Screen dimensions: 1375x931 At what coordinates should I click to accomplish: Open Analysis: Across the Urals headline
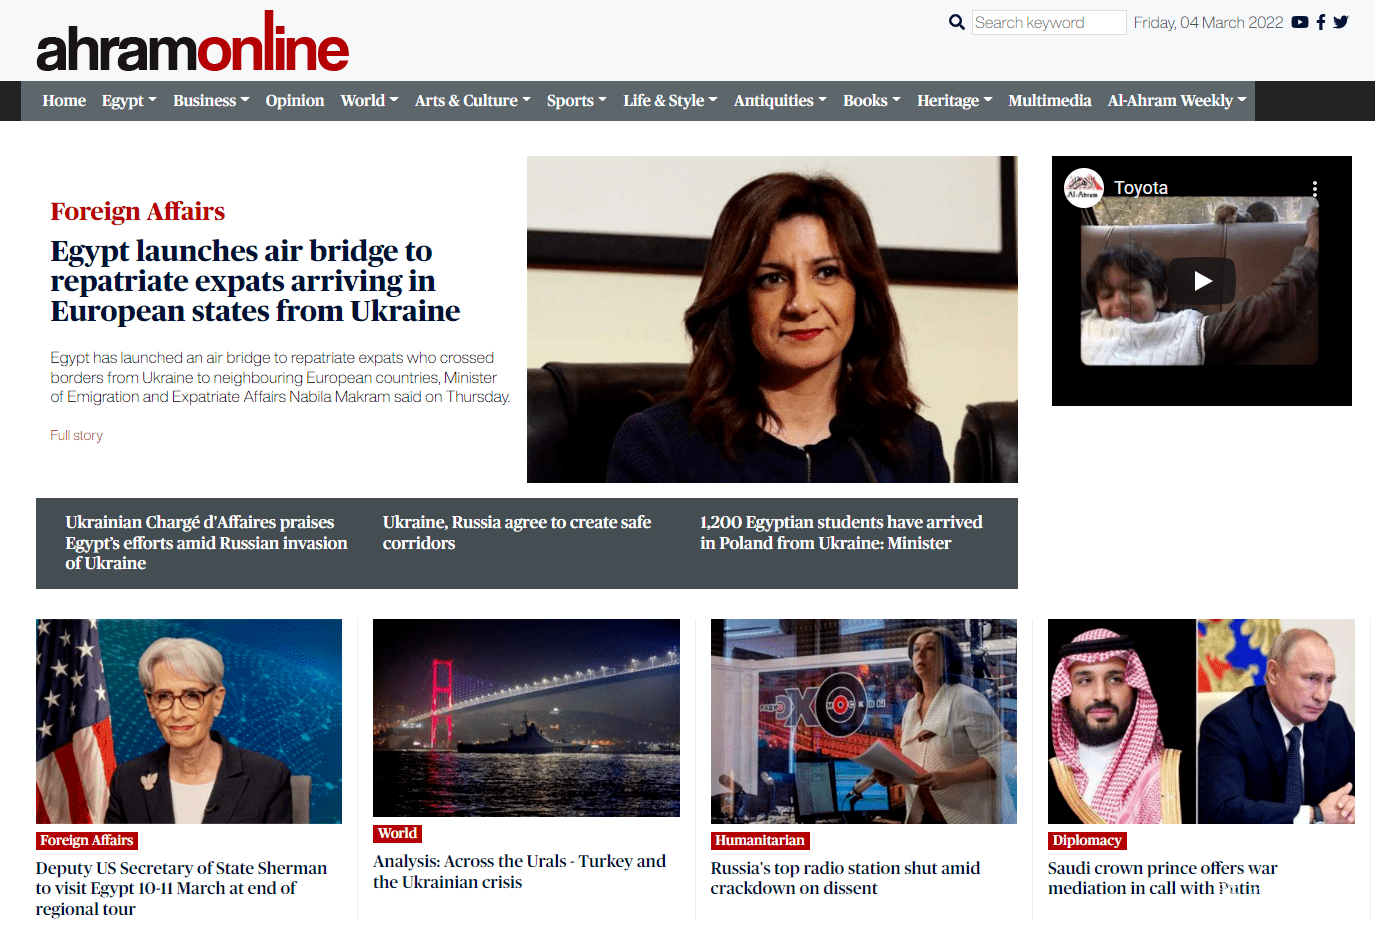click(520, 872)
